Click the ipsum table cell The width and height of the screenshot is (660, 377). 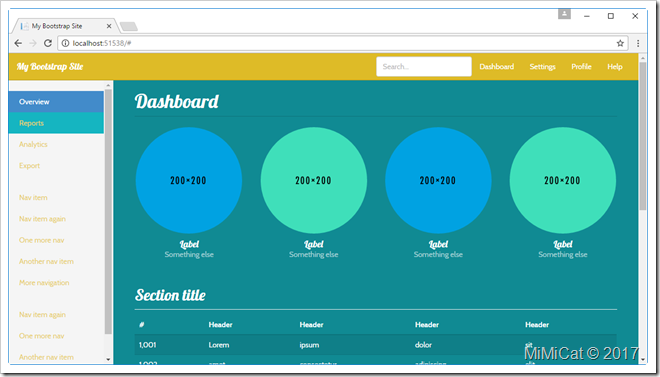tap(309, 345)
